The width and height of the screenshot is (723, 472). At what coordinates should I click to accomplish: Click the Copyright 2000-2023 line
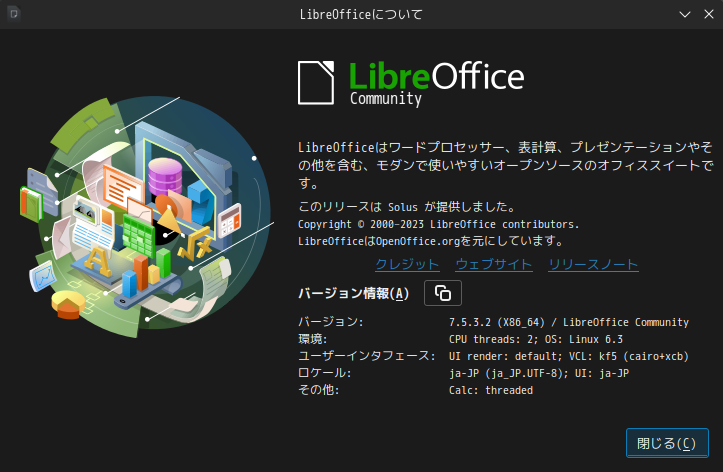tap(438, 224)
